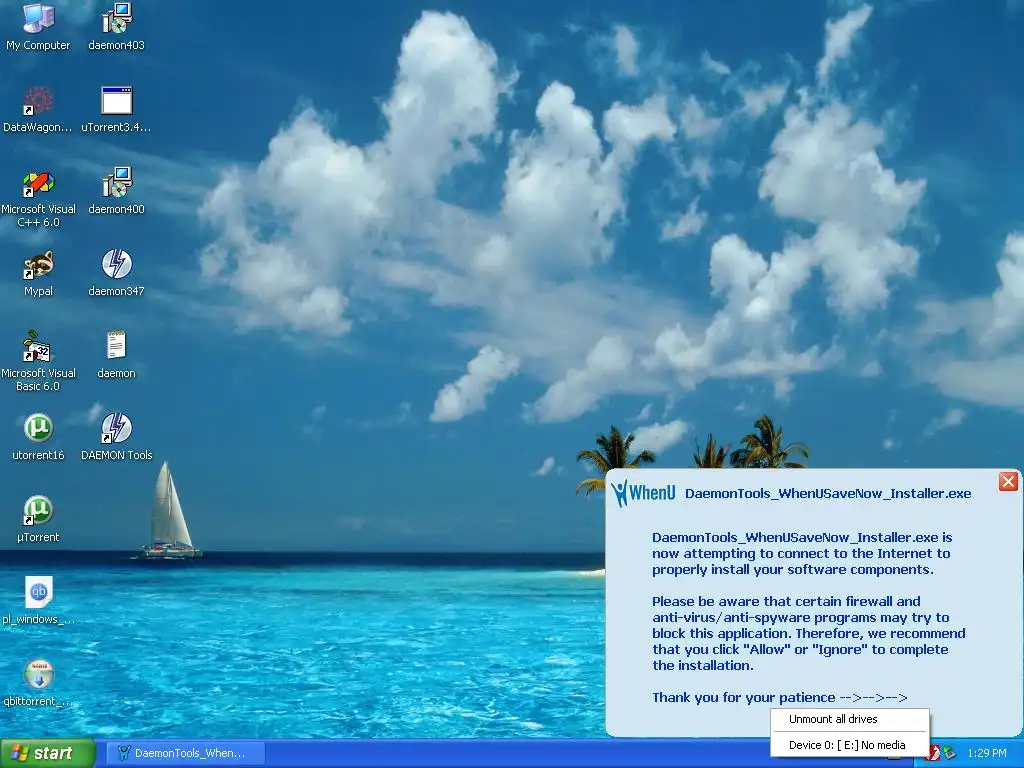The height and width of the screenshot is (768, 1024).
Task: Click the WhenU logo in popup
Action: 644,493
